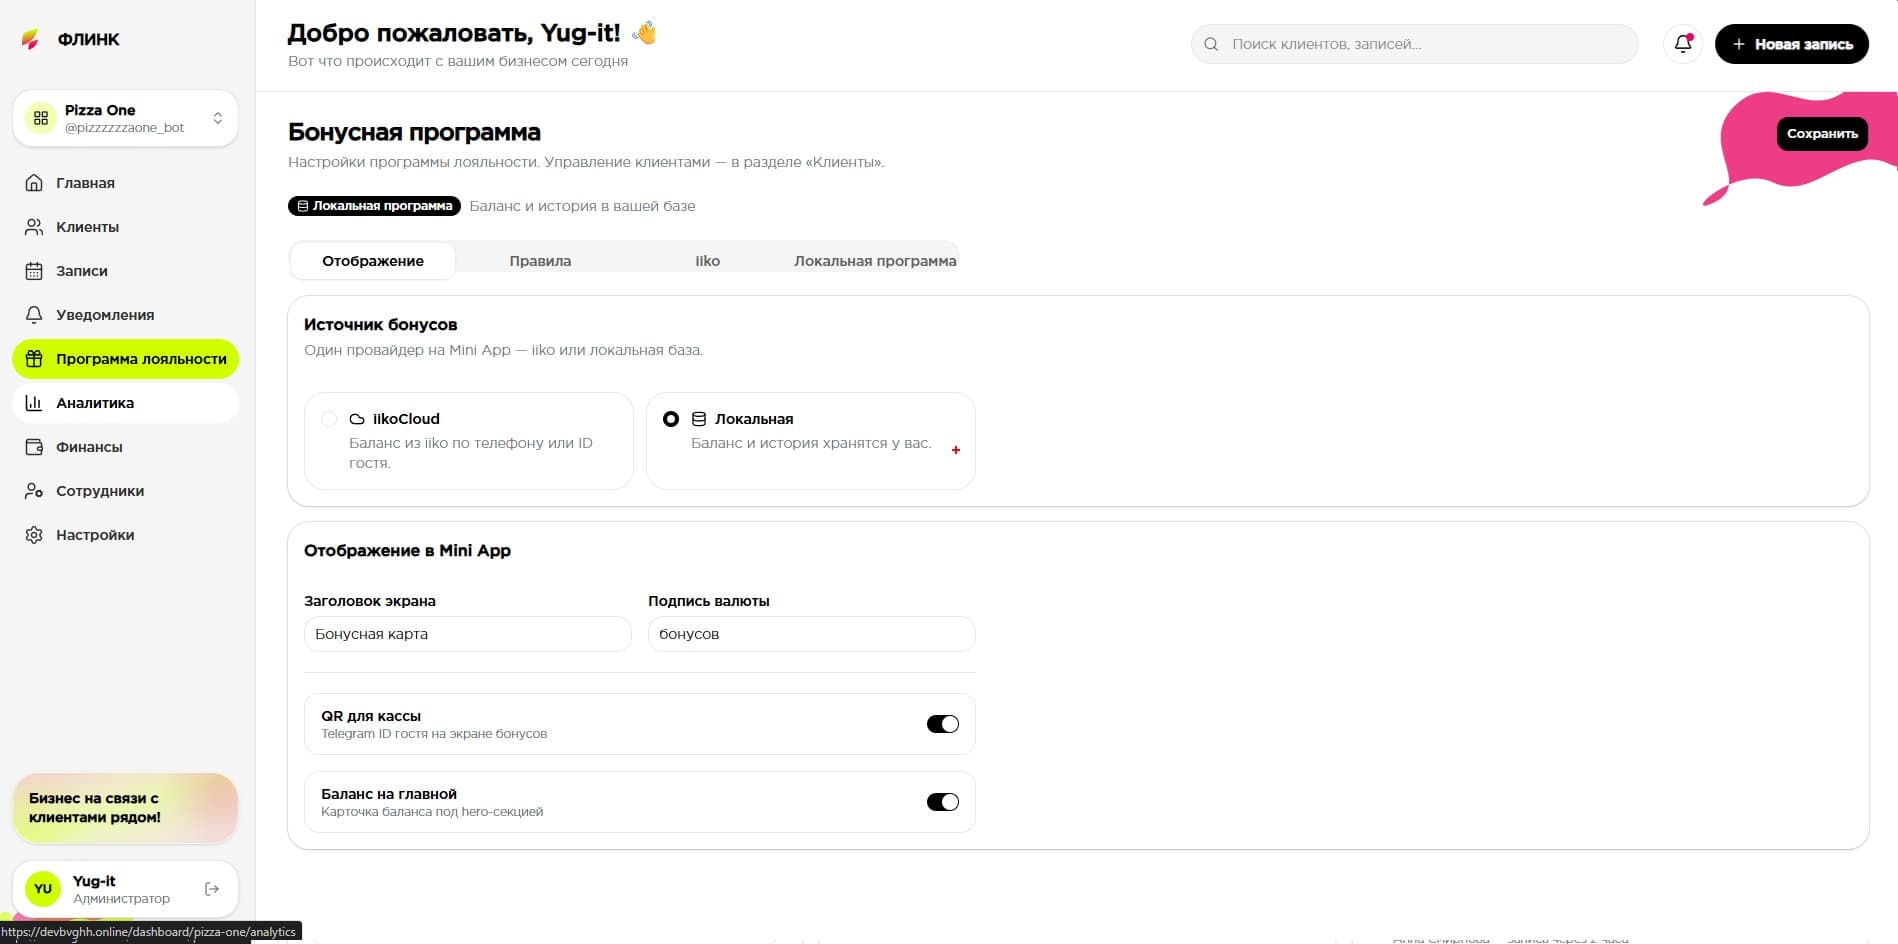Toggle the Баланс на главной switch
Image resolution: width=1898 pixels, height=944 pixels.
[x=942, y=802]
